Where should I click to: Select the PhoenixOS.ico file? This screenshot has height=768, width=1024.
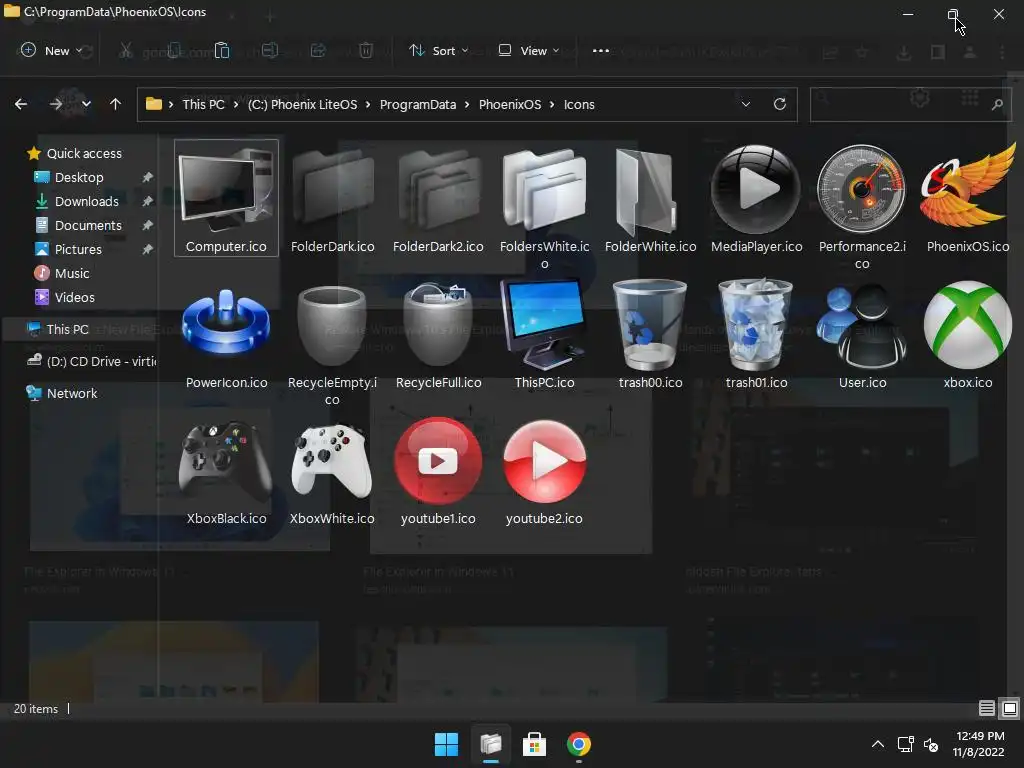tap(968, 198)
